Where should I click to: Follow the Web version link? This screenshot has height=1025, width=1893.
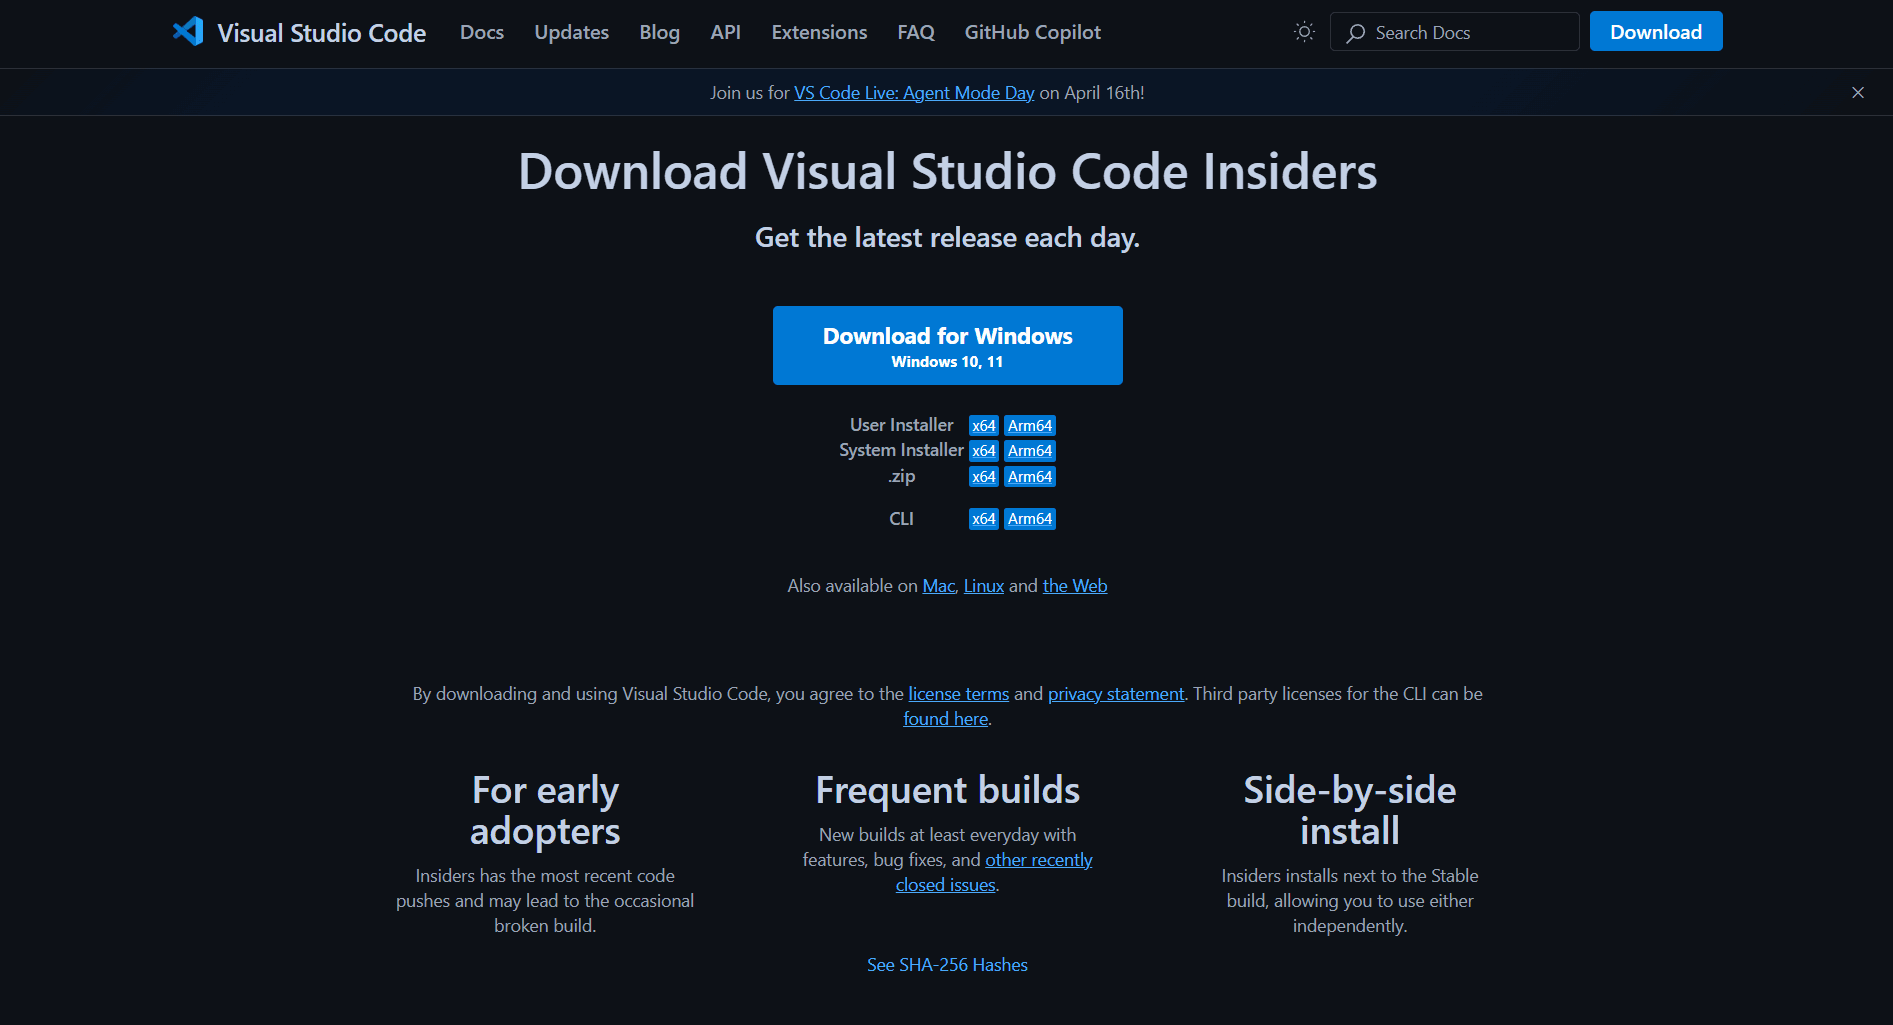click(1075, 586)
